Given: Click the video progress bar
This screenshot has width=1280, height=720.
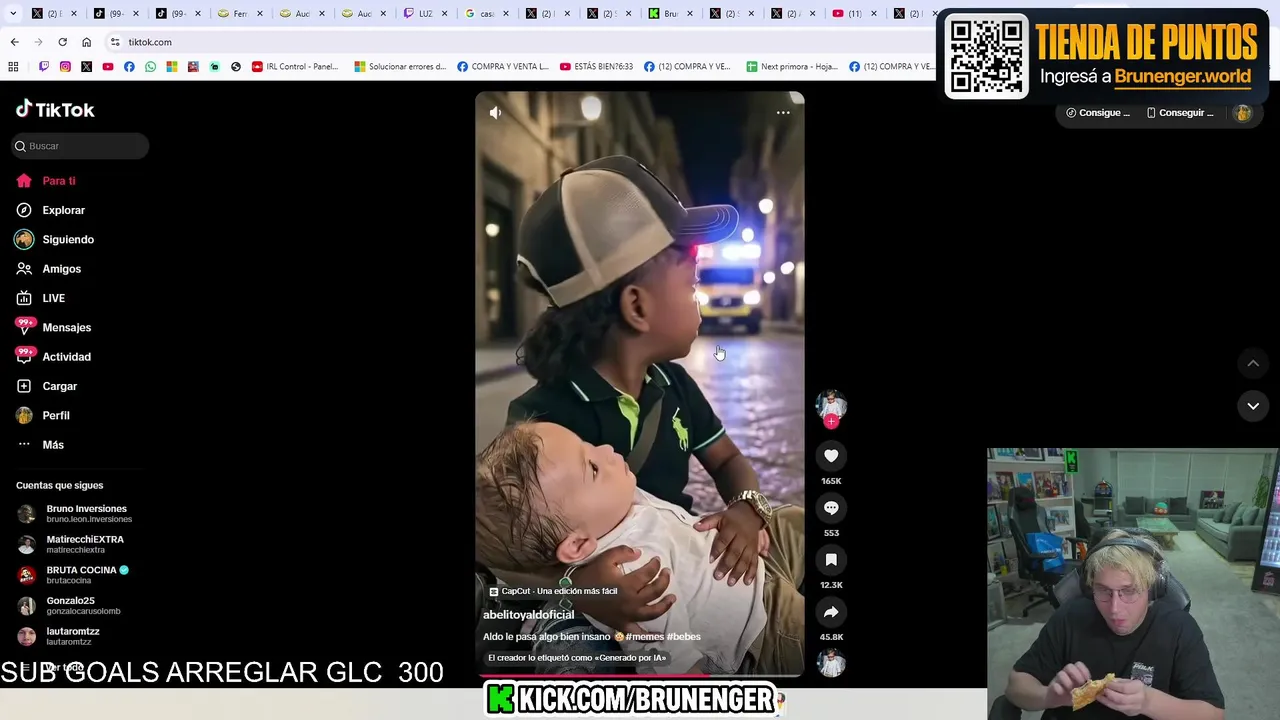Looking at the screenshot, I should 640,676.
